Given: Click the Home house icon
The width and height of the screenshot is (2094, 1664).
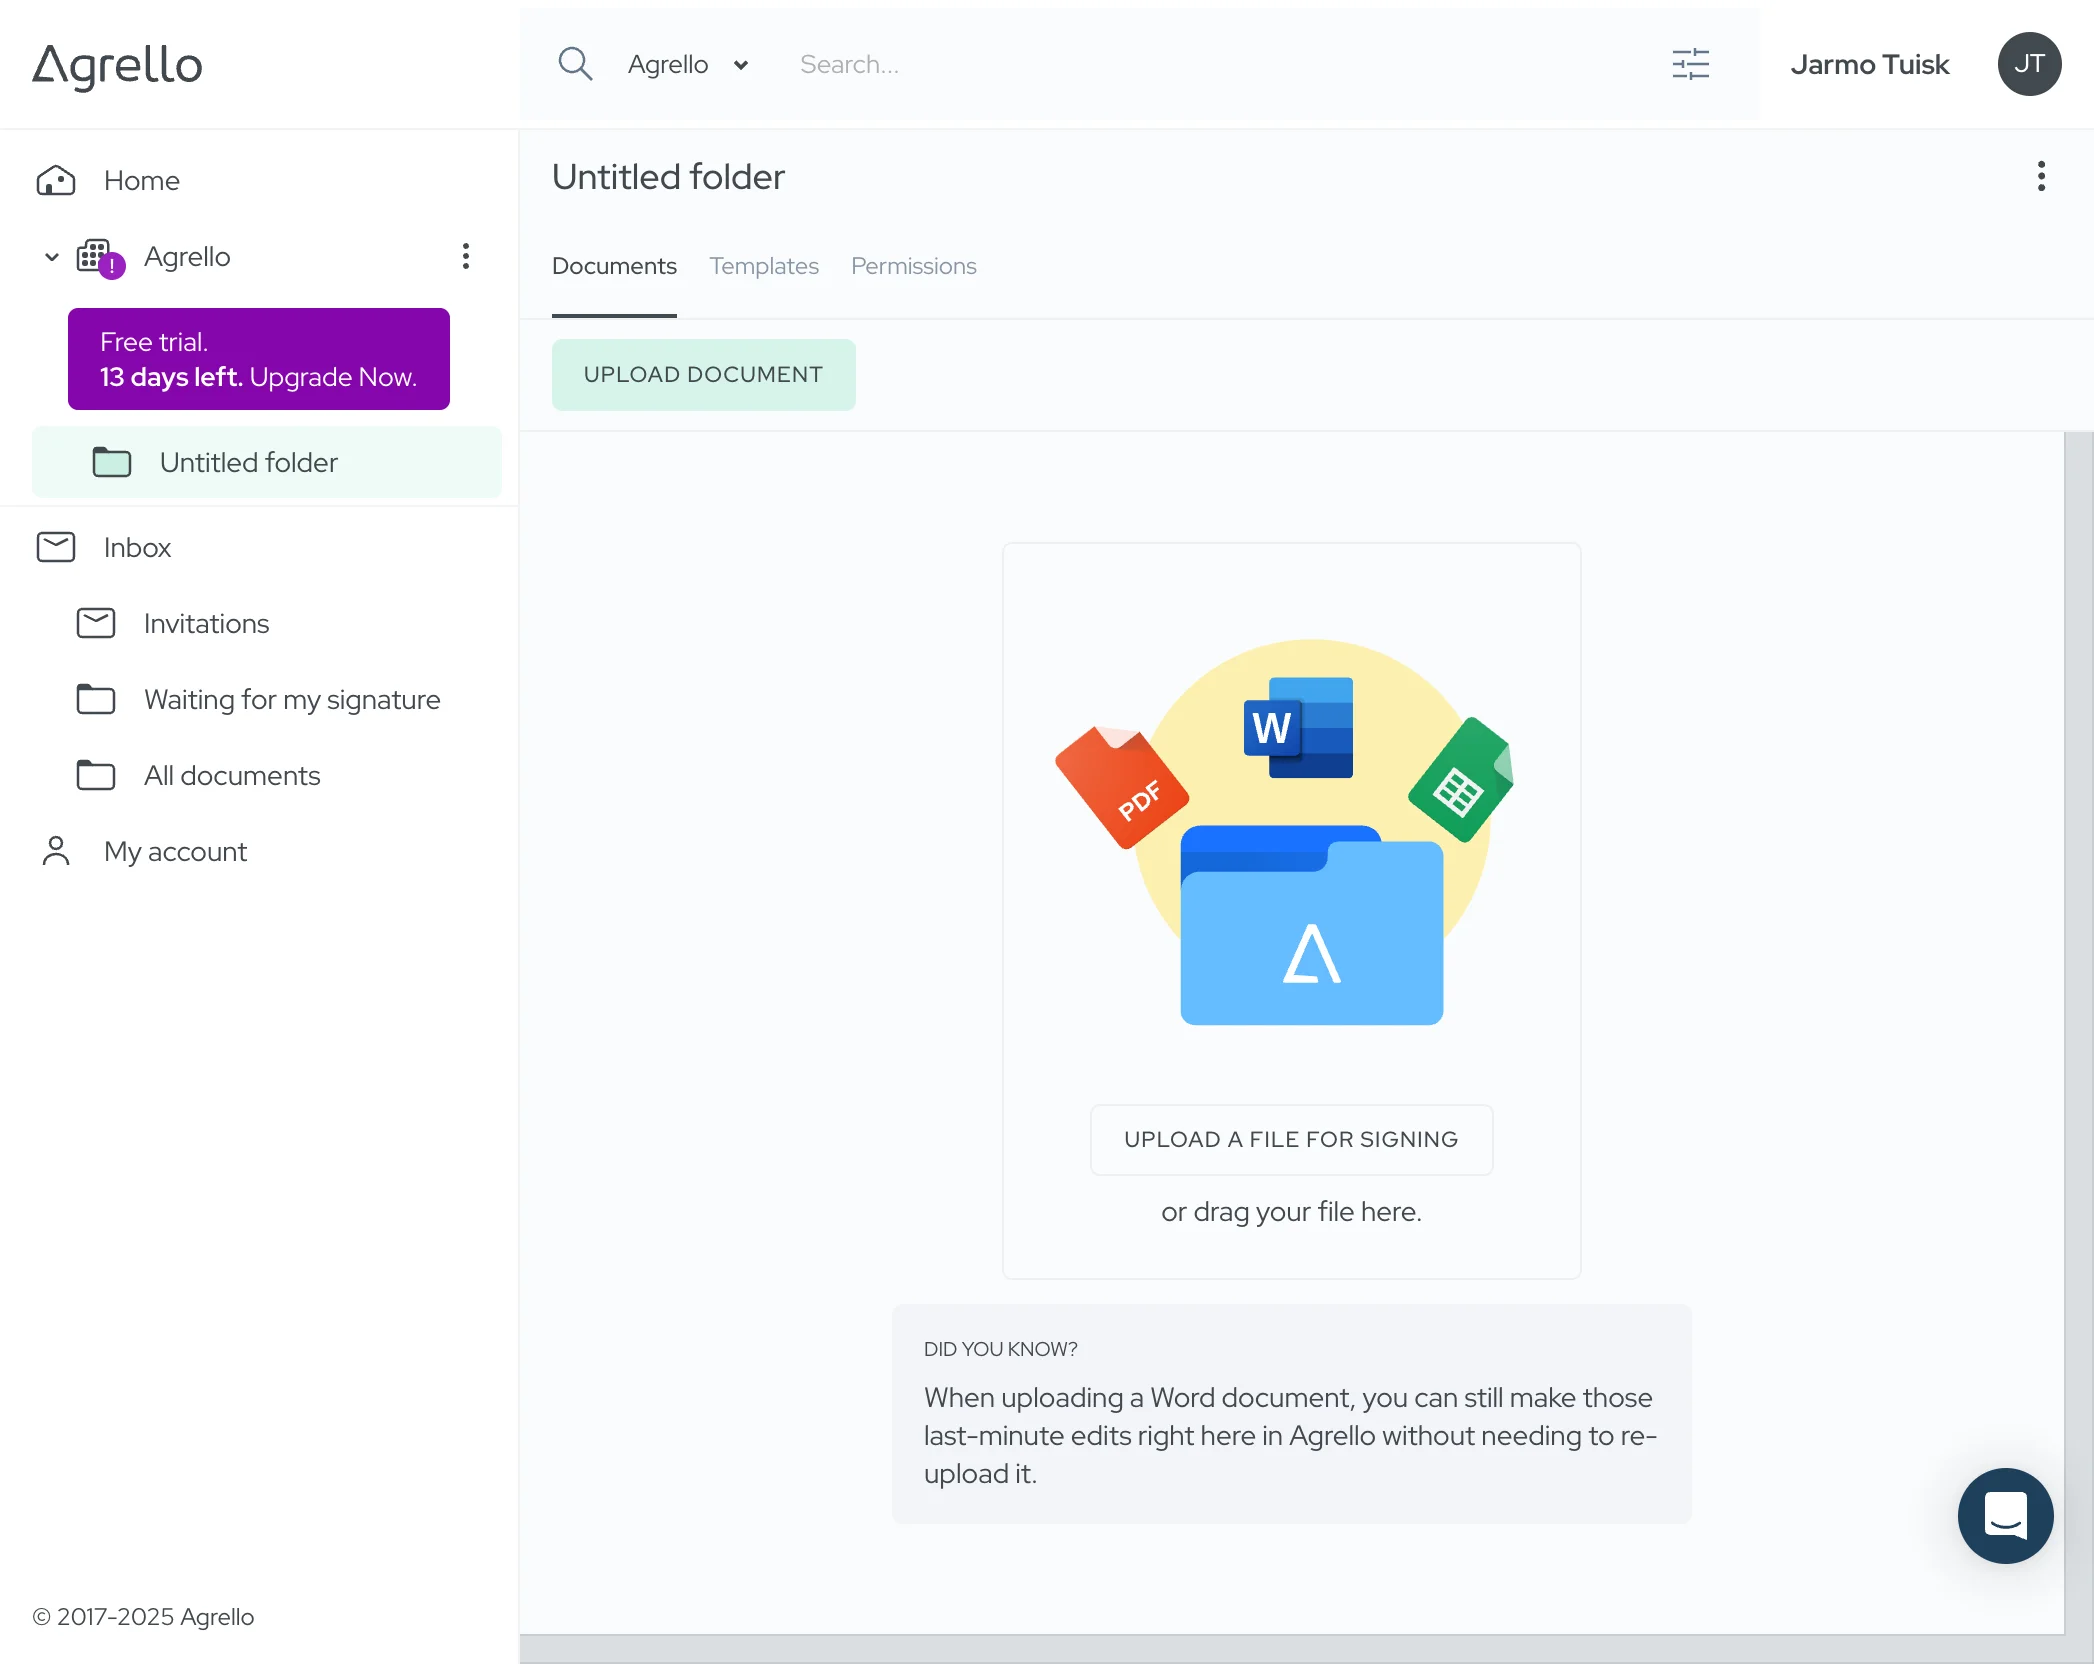Looking at the screenshot, I should click(x=56, y=181).
